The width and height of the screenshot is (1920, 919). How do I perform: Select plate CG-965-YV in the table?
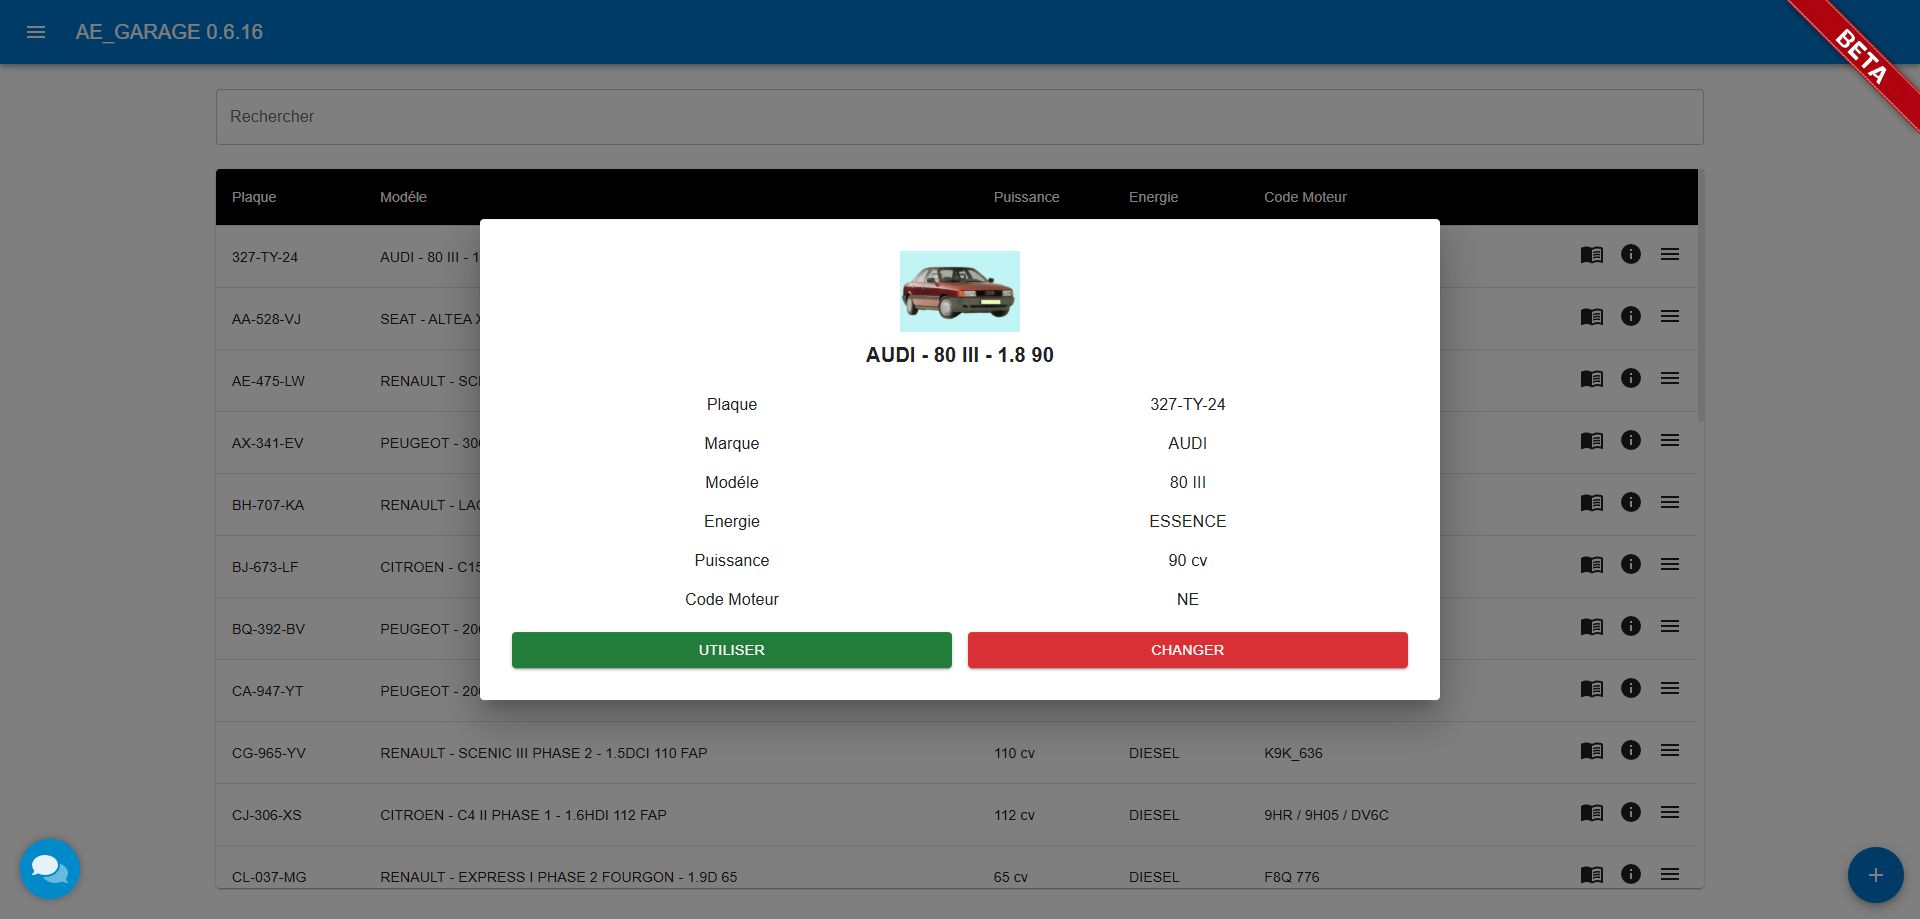(x=269, y=753)
